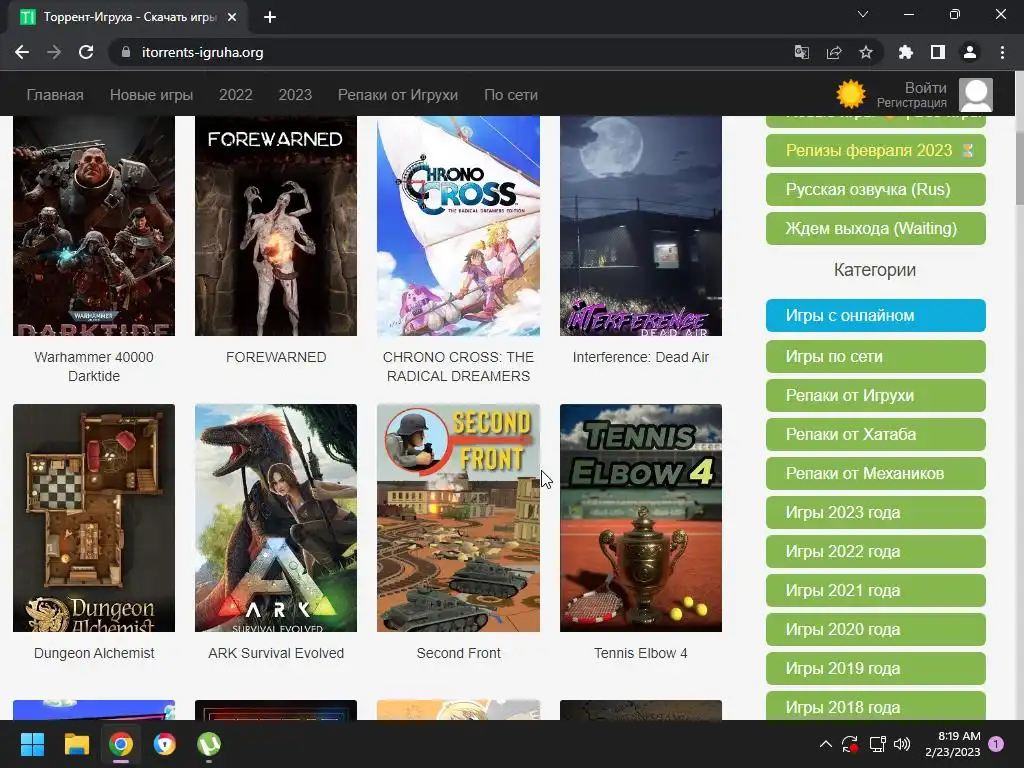This screenshot has height=768, width=1024.
Task: Open the ARK Survival Evolved cover
Action: point(276,518)
